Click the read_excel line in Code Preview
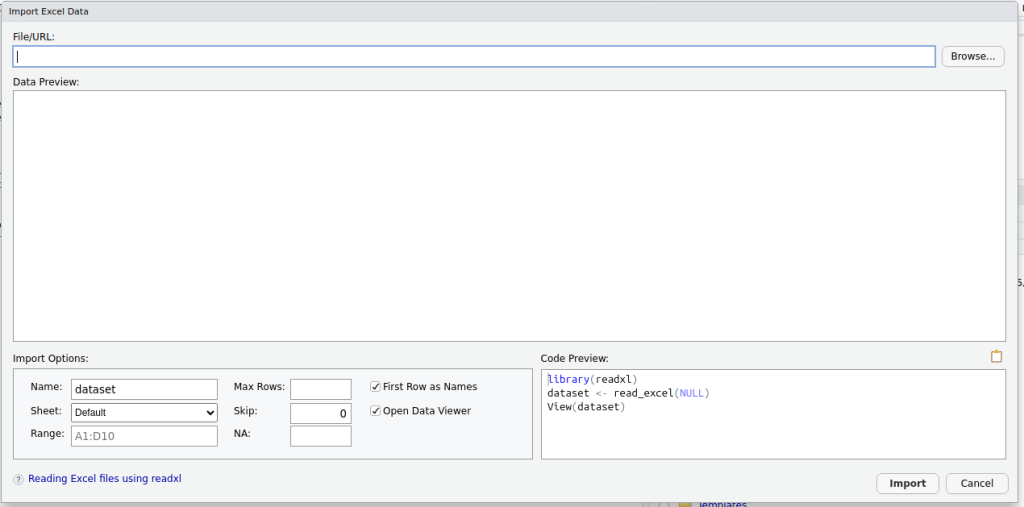This screenshot has height=507, width=1024. 628,393
